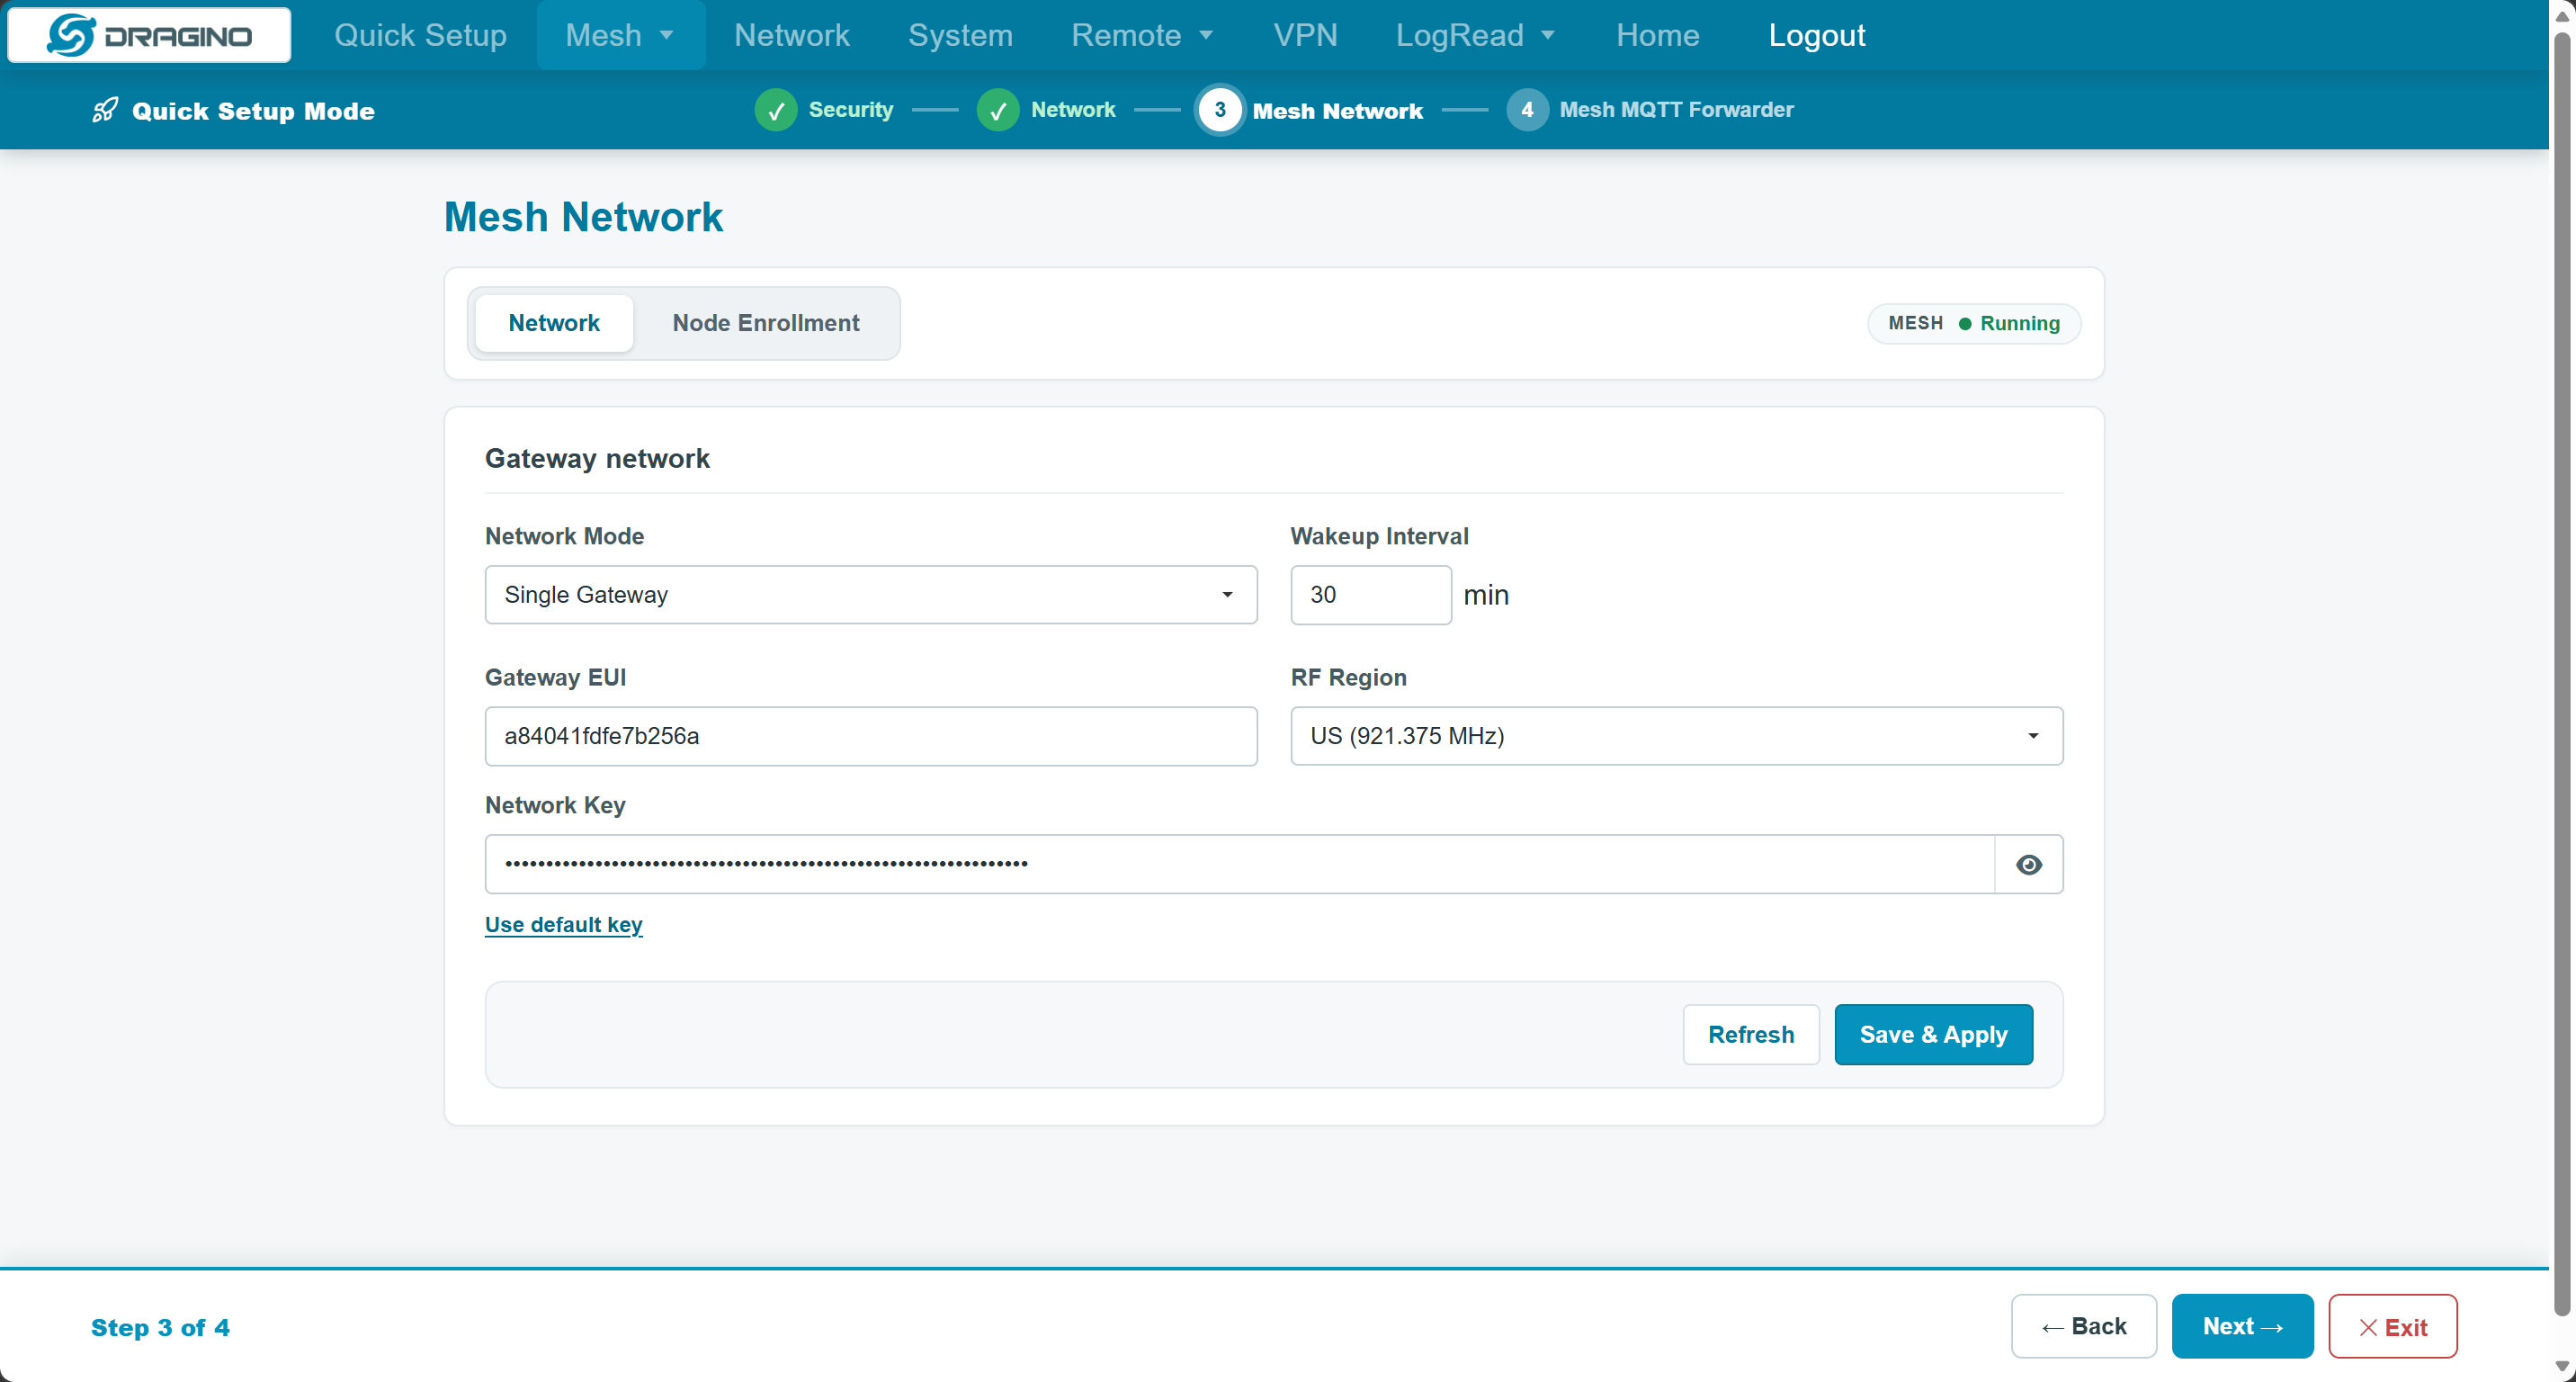Click the Mesh MQTT Forwarder step label
Screen dimensions: 2576x1382
tap(1676, 110)
